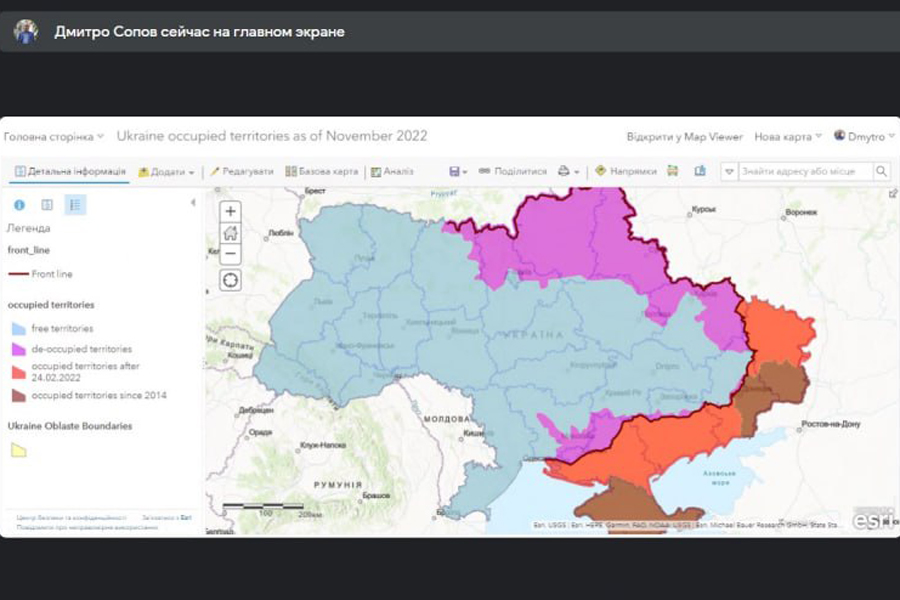Open the Додати dropdown menu

tap(166, 172)
